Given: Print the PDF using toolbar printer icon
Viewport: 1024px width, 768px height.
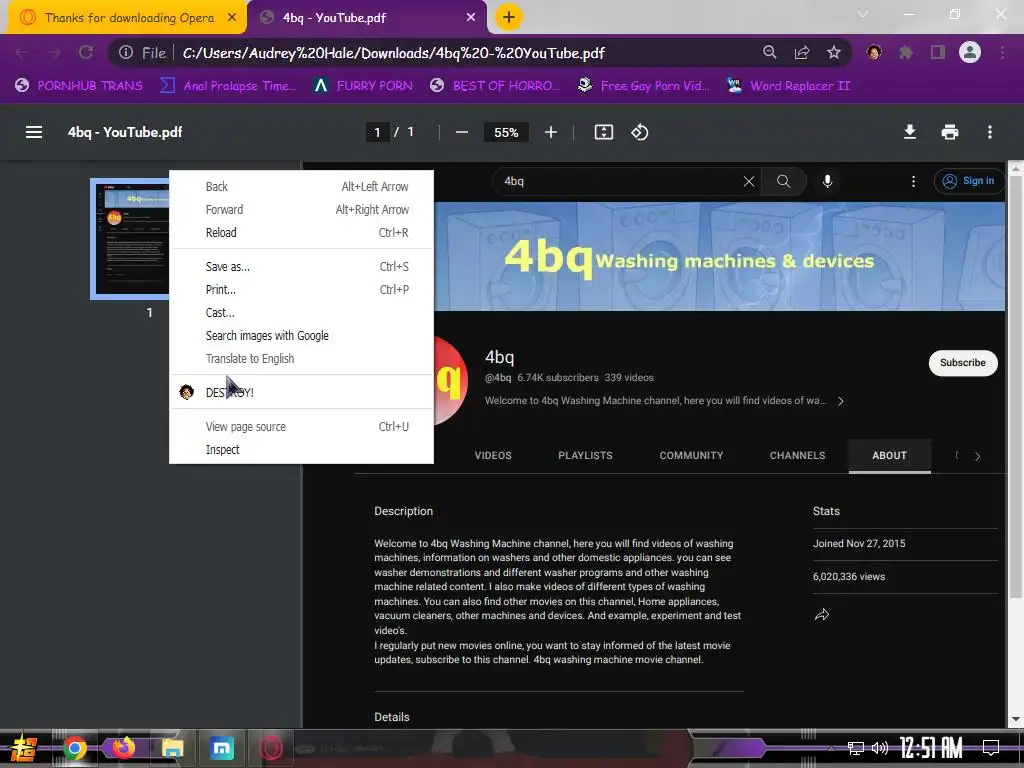Looking at the screenshot, I should click(x=950, y=133).
